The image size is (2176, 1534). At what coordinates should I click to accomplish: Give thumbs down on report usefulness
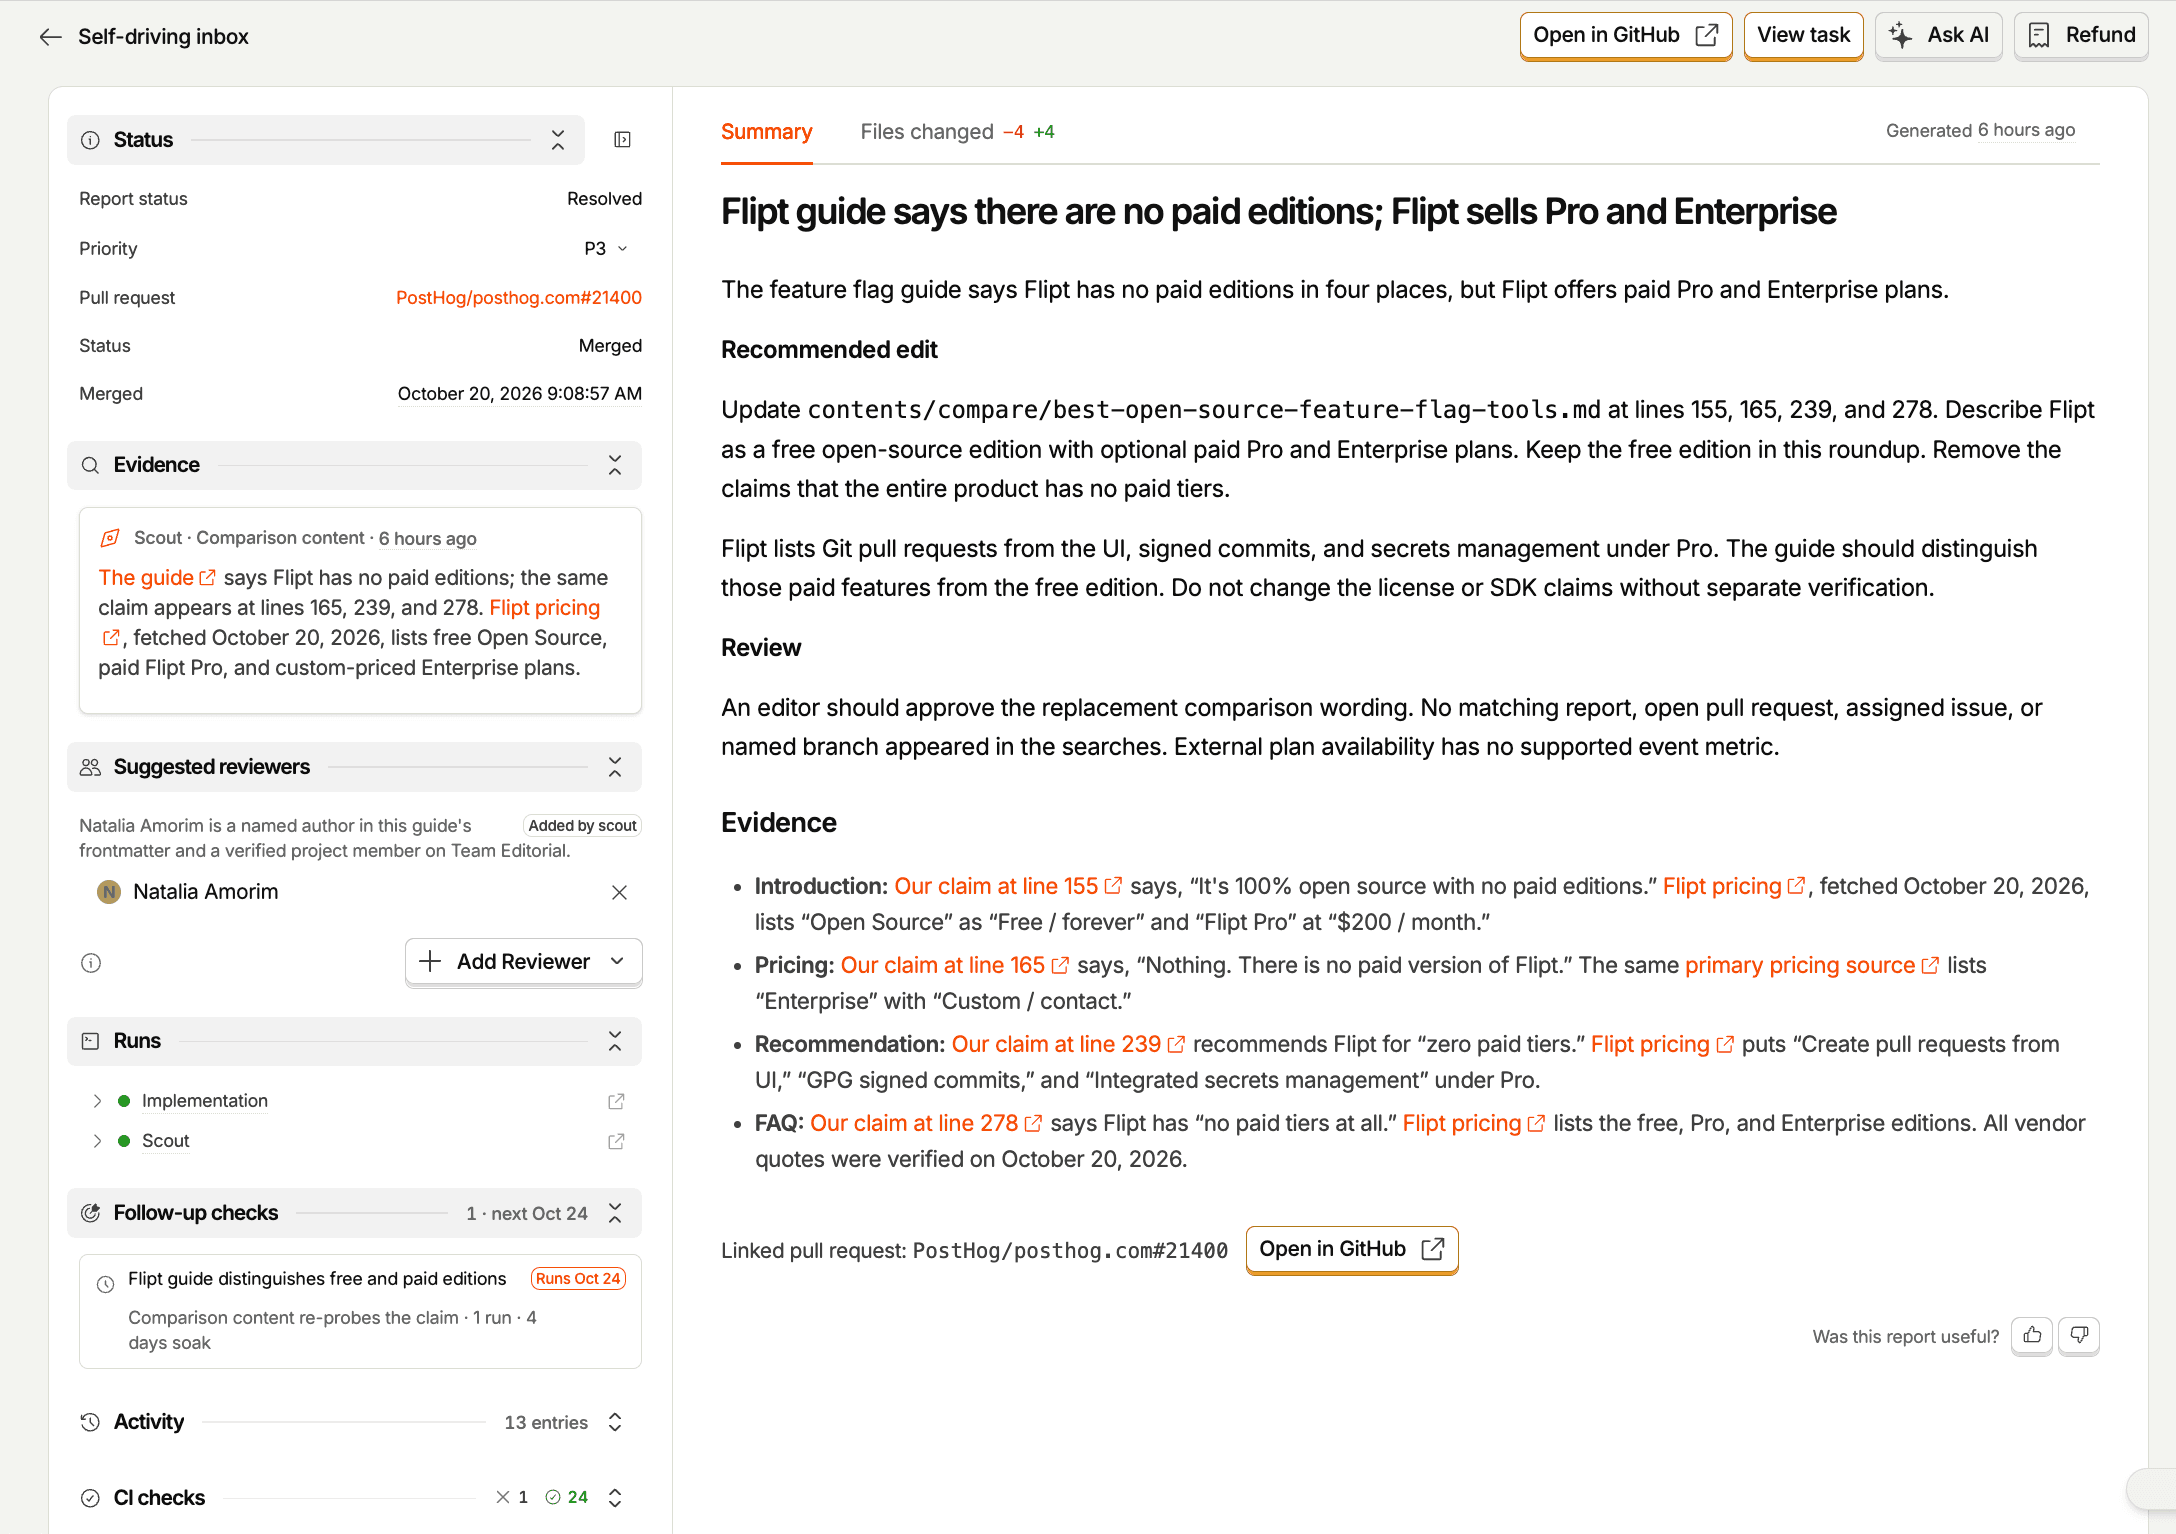tap(2079, 1336)
